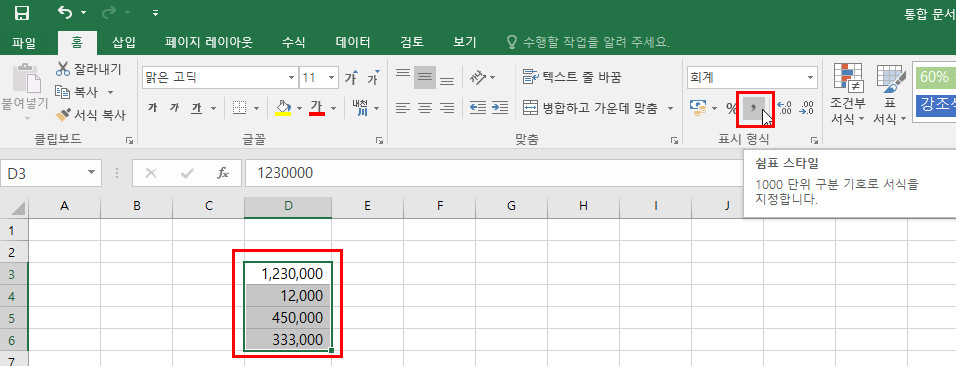Image resolution: width=956 pixels, height=366 pixels.
Task: Activate the 서식 복사 format painter
Action: [x=90, y=115]
